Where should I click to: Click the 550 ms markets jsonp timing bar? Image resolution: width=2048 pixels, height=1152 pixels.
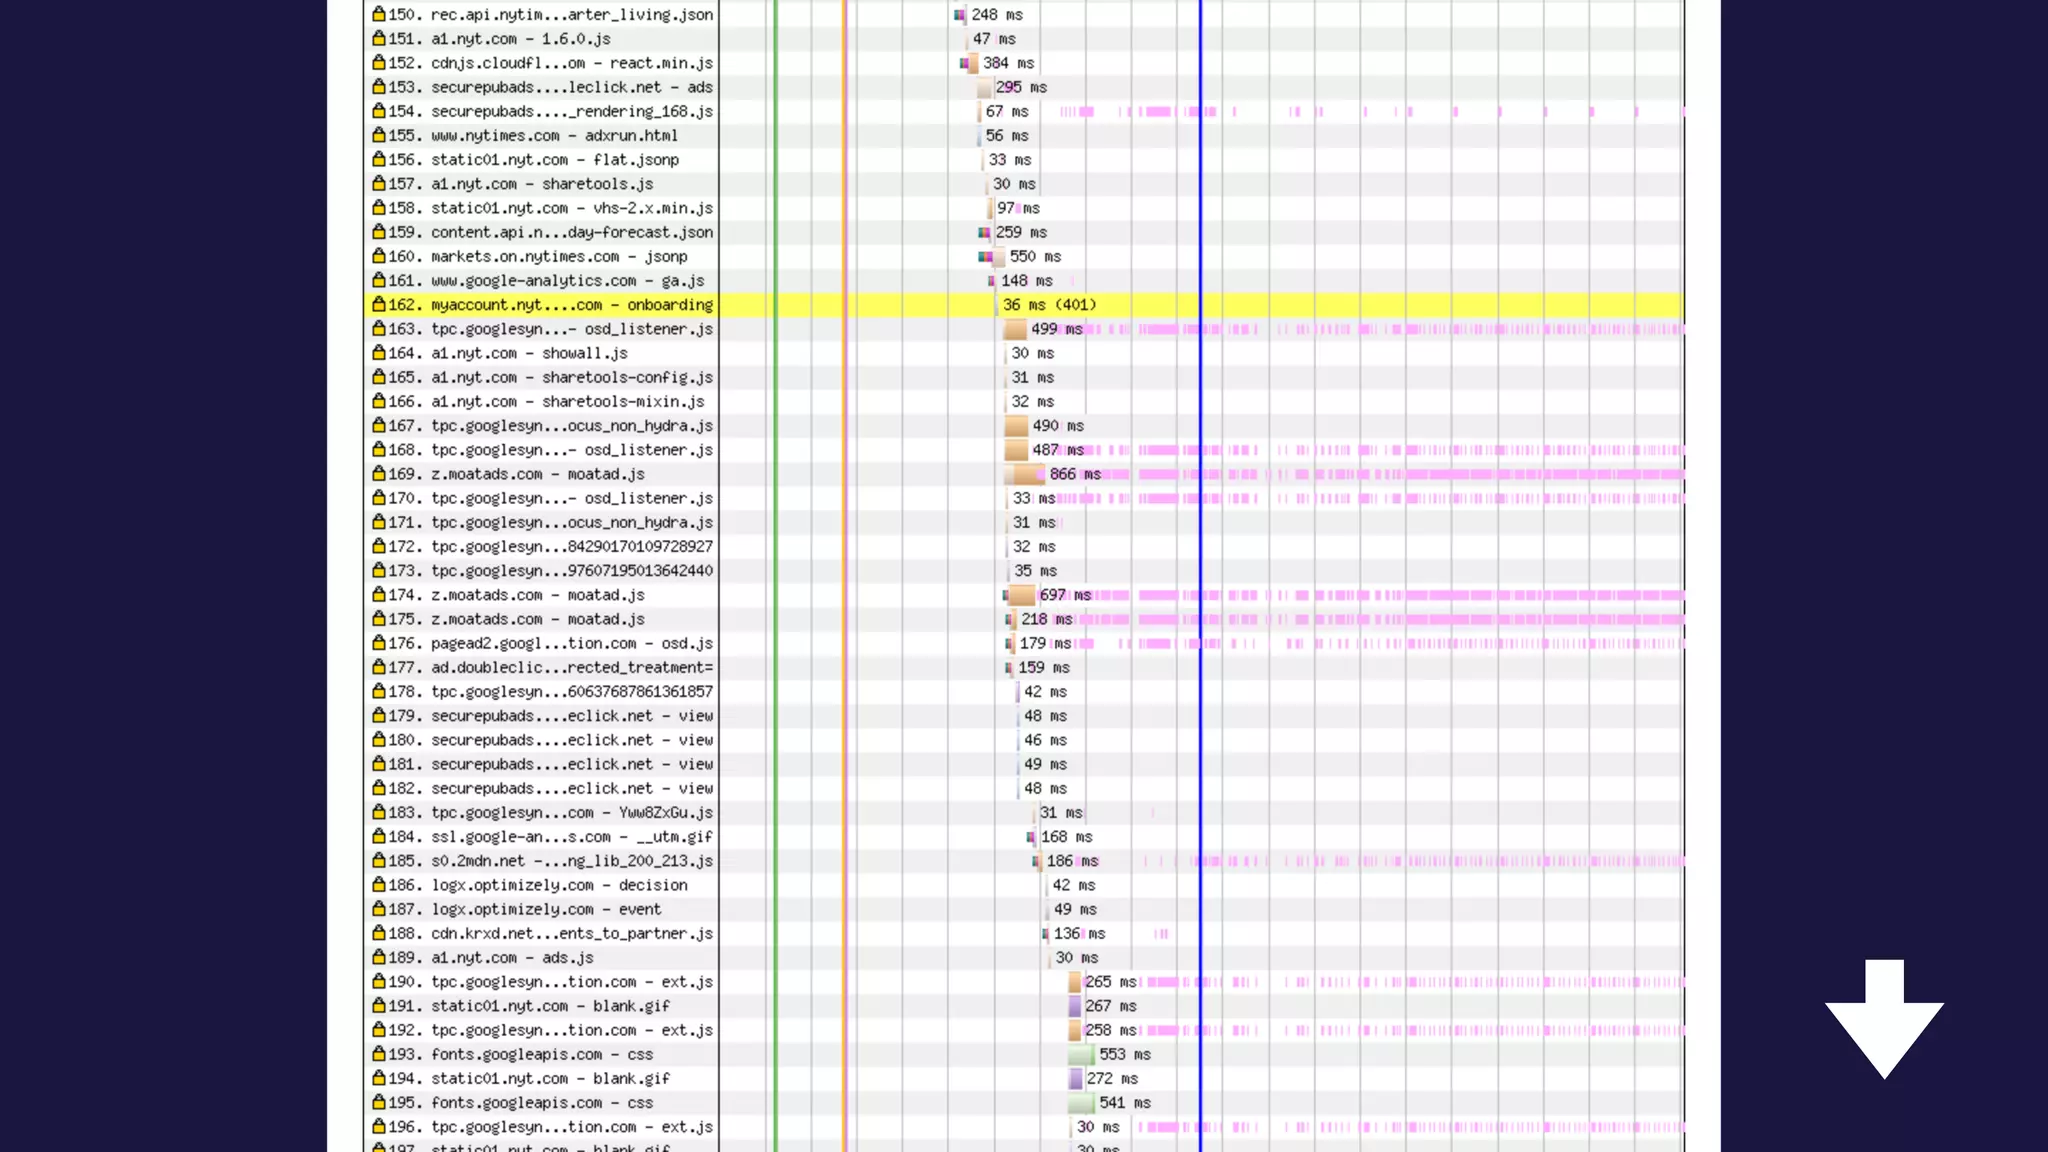(x=997, y=257)
